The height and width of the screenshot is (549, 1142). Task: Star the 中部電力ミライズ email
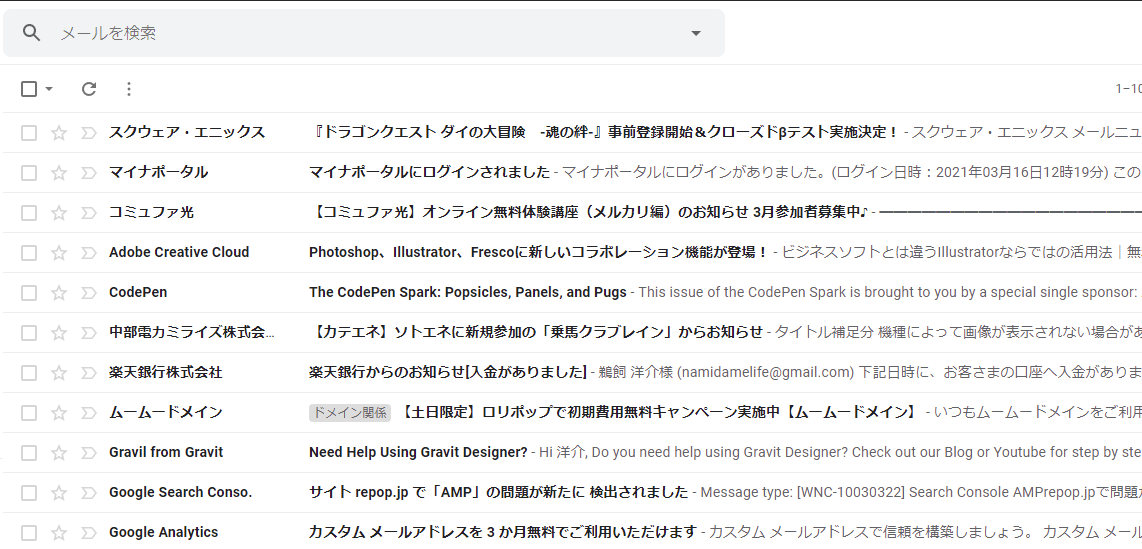(59, 333)
